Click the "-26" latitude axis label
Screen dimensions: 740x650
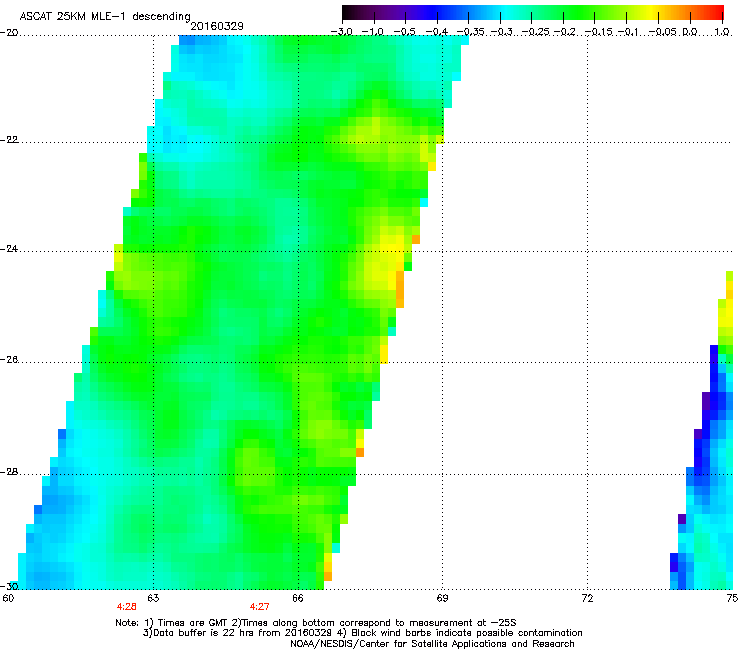pyautogui.click(x=9, y=360)
